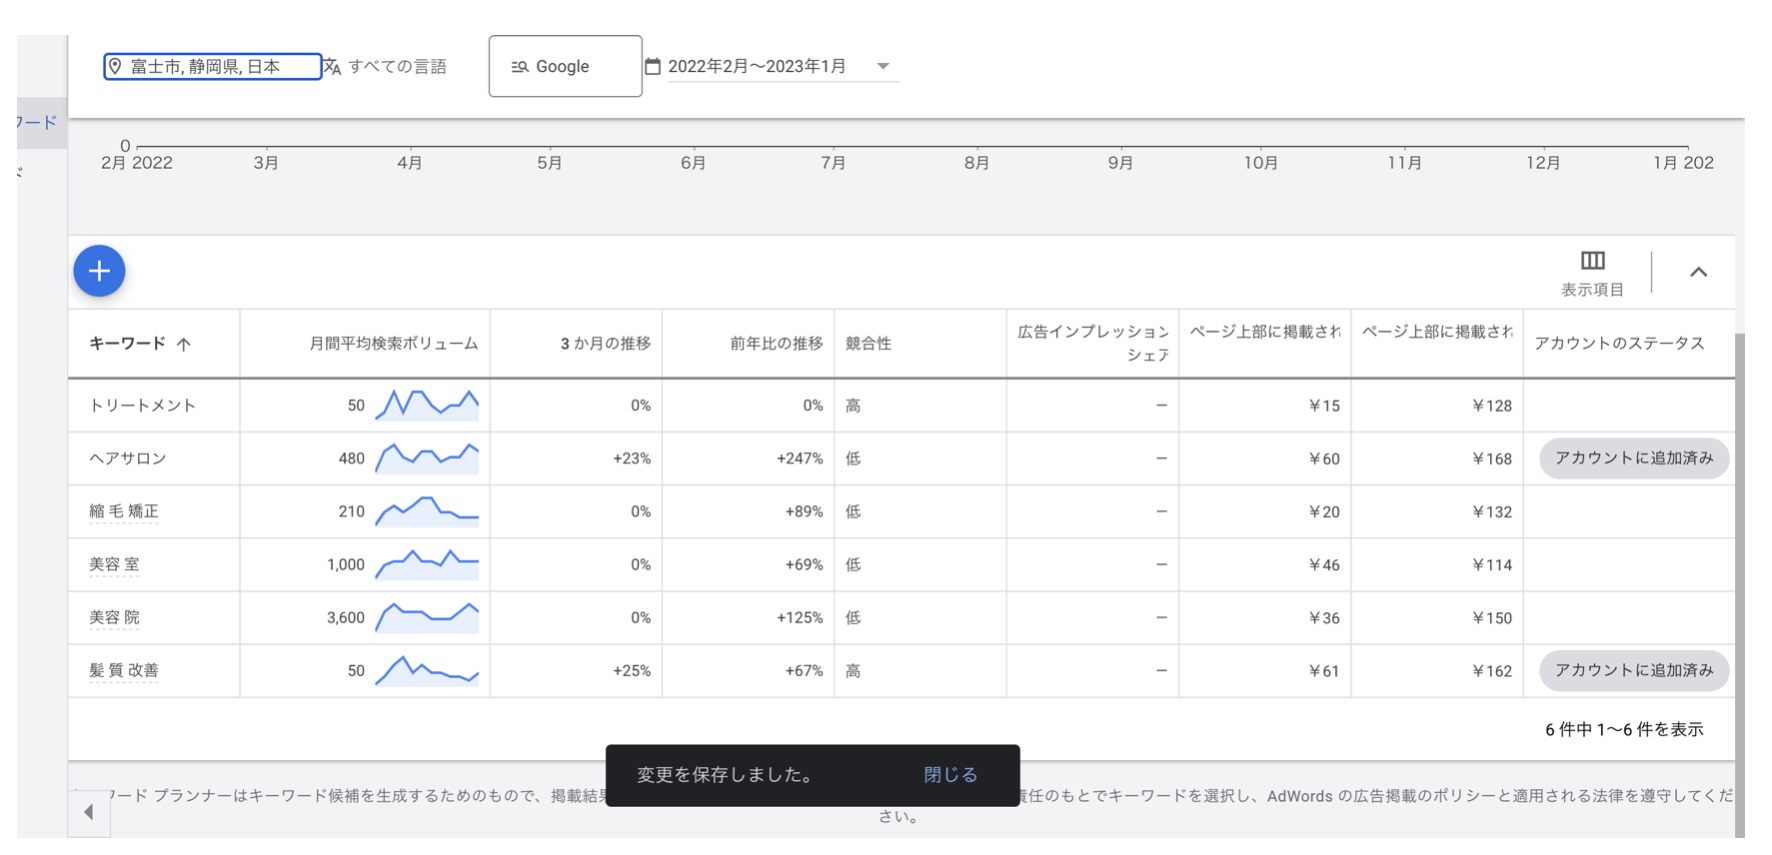Click the calendar icon for date range
The height and width of the screenshot is (855, 1772).
(653, 67)
